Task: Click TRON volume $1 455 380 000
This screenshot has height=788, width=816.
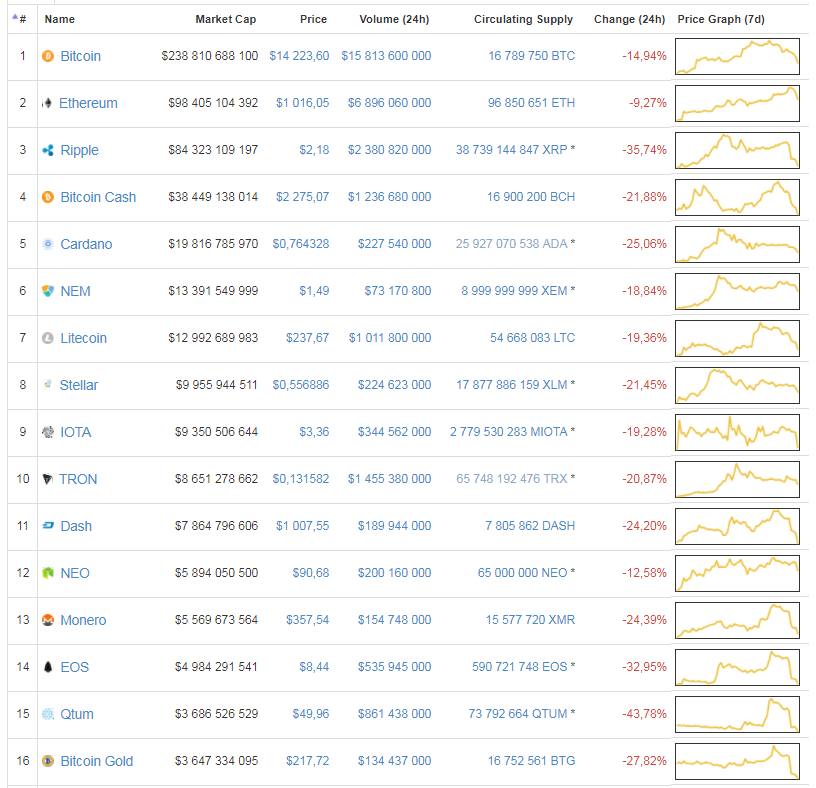Action: coord(389,479)
